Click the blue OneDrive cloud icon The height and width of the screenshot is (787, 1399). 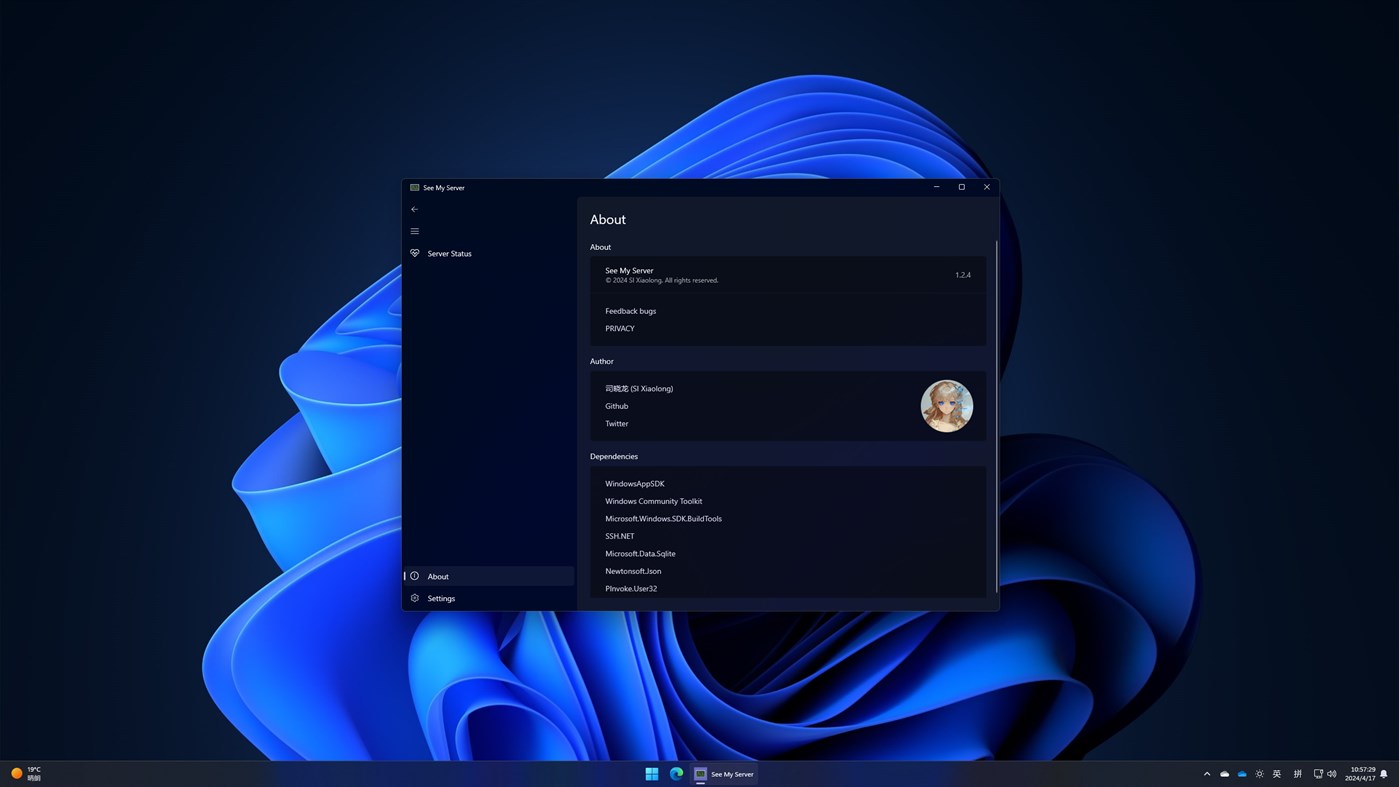1241,773
